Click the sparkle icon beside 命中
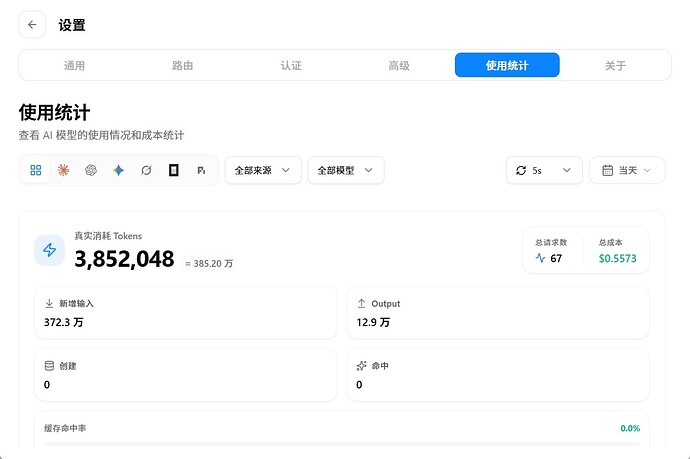 [361, 366]
